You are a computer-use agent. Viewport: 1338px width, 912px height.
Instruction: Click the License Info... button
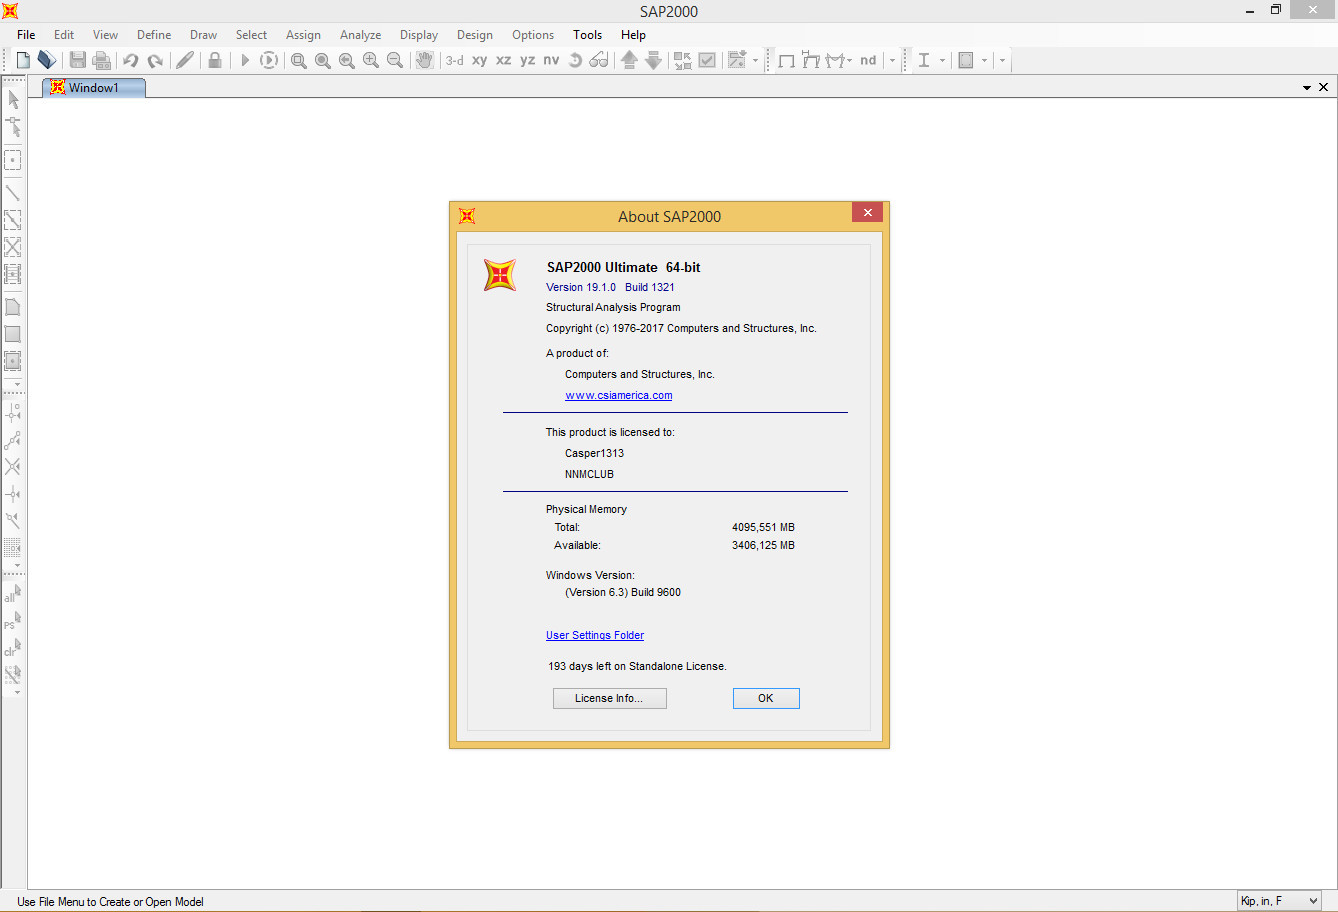click(610, 698)
